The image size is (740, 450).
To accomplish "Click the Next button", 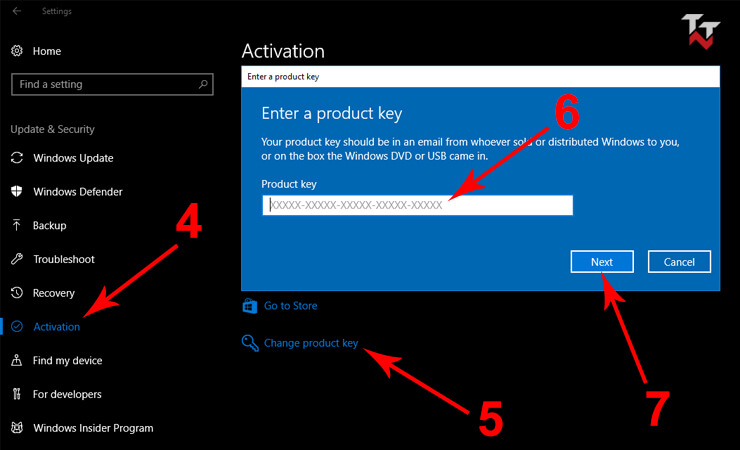I will [602, 262].
